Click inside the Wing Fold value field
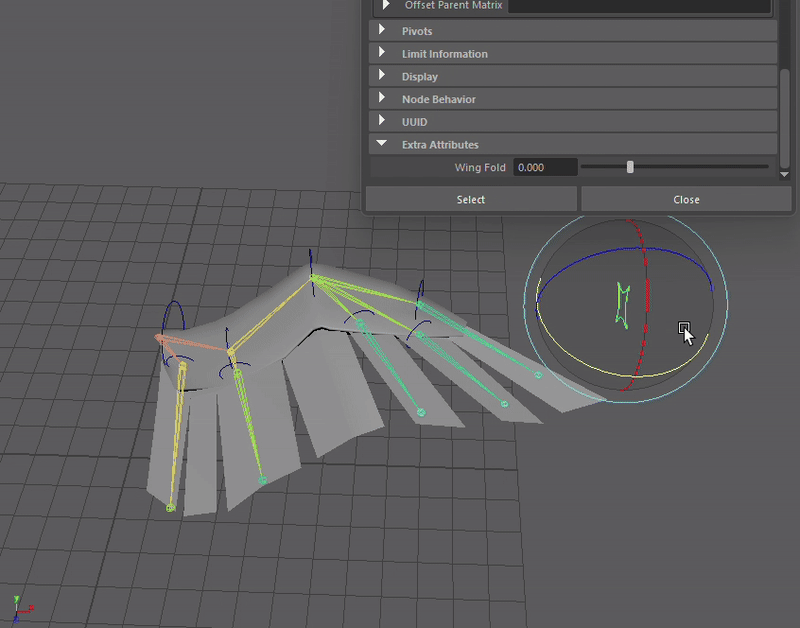The height and width of the screenshot is (628, 800). click(545, 167)
